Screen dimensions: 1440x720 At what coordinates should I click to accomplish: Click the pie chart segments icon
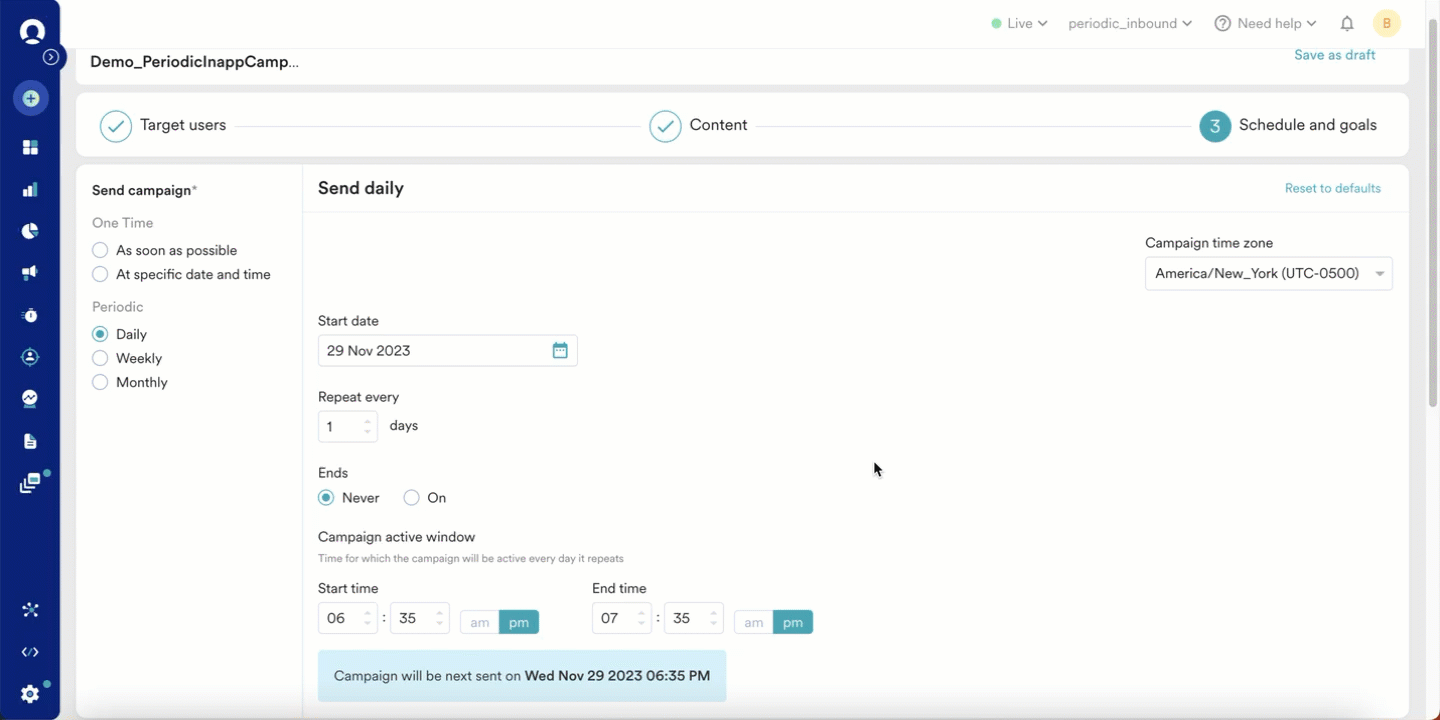(x=30, y=231)
